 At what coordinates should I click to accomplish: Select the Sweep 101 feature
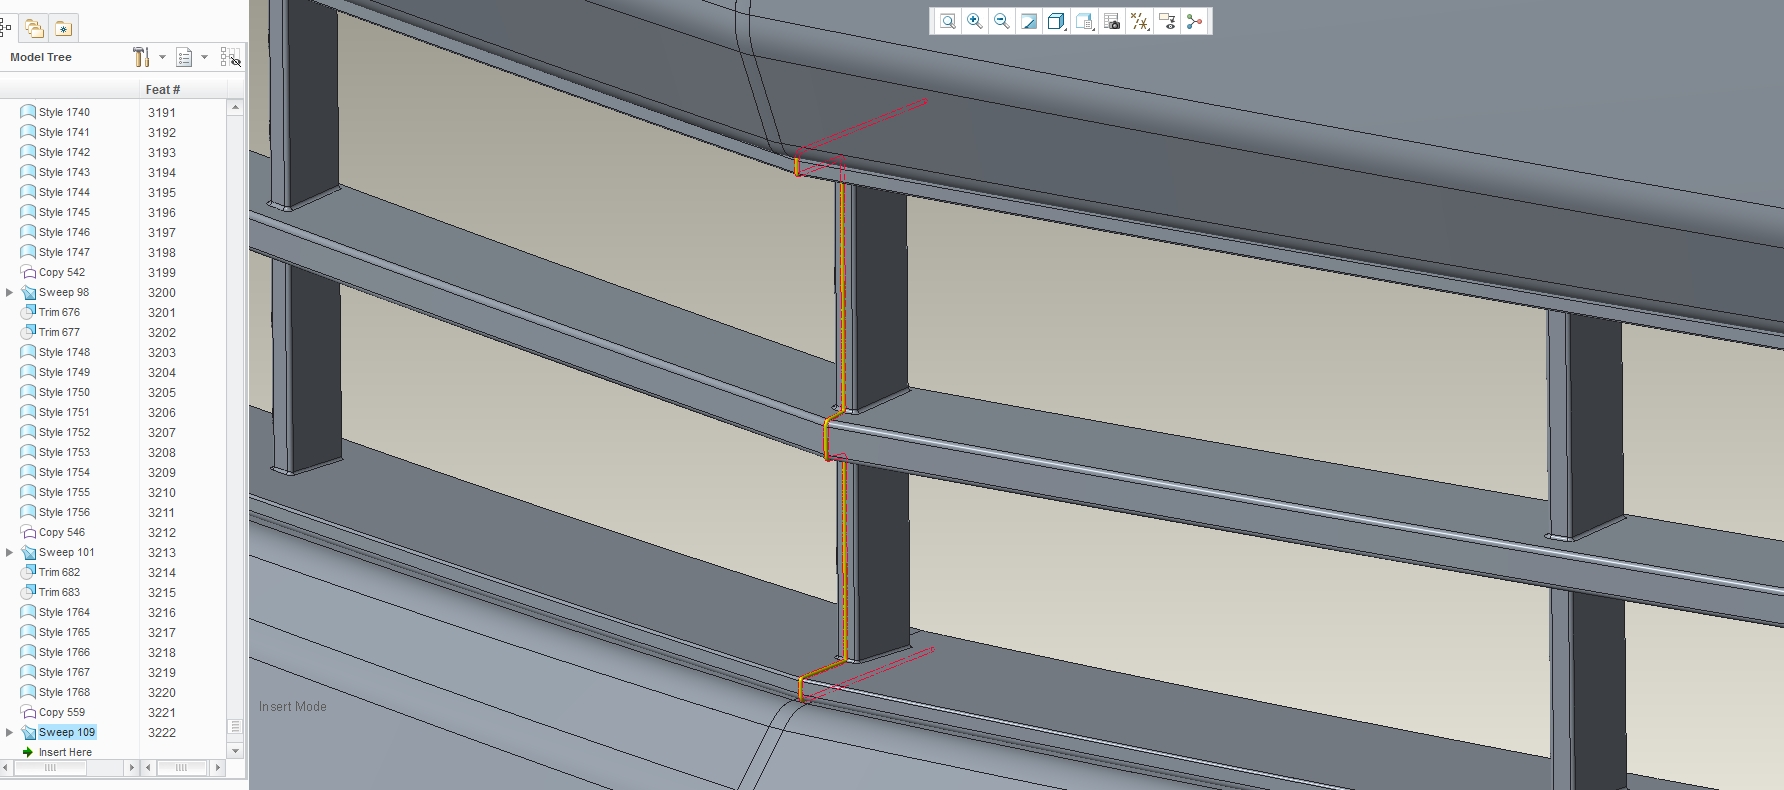click(x=67, y=552)
